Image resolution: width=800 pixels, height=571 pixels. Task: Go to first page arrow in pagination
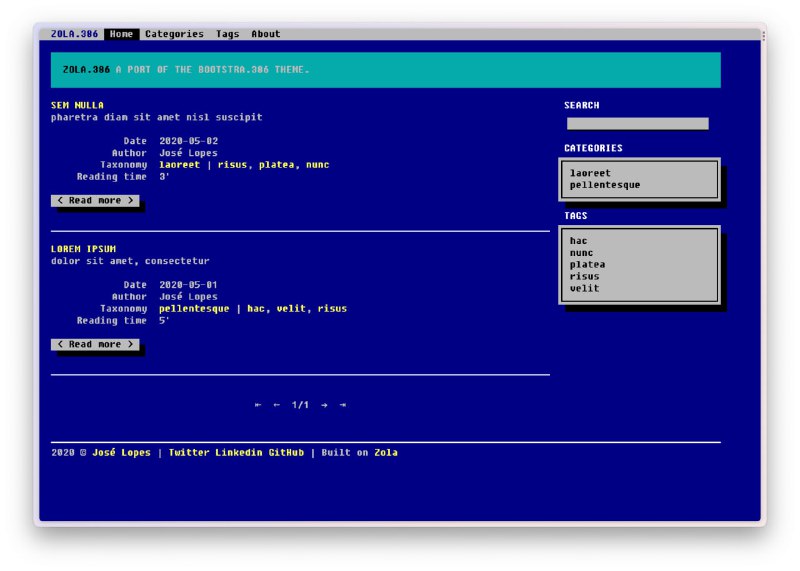point(258,405)
